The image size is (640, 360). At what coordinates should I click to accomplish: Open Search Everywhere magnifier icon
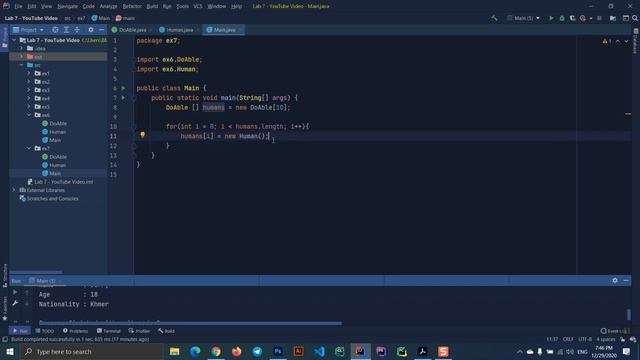tap(635, 18)
